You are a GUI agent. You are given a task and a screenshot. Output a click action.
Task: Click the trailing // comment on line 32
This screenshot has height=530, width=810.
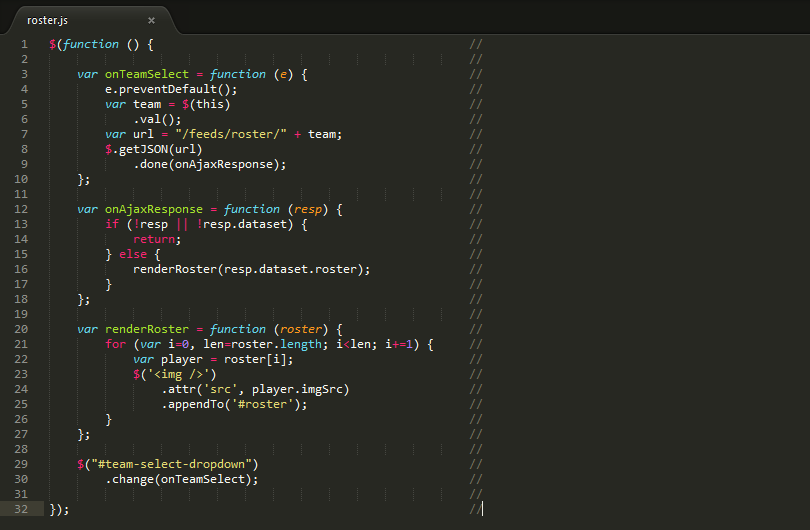click(x=475, y=509)
